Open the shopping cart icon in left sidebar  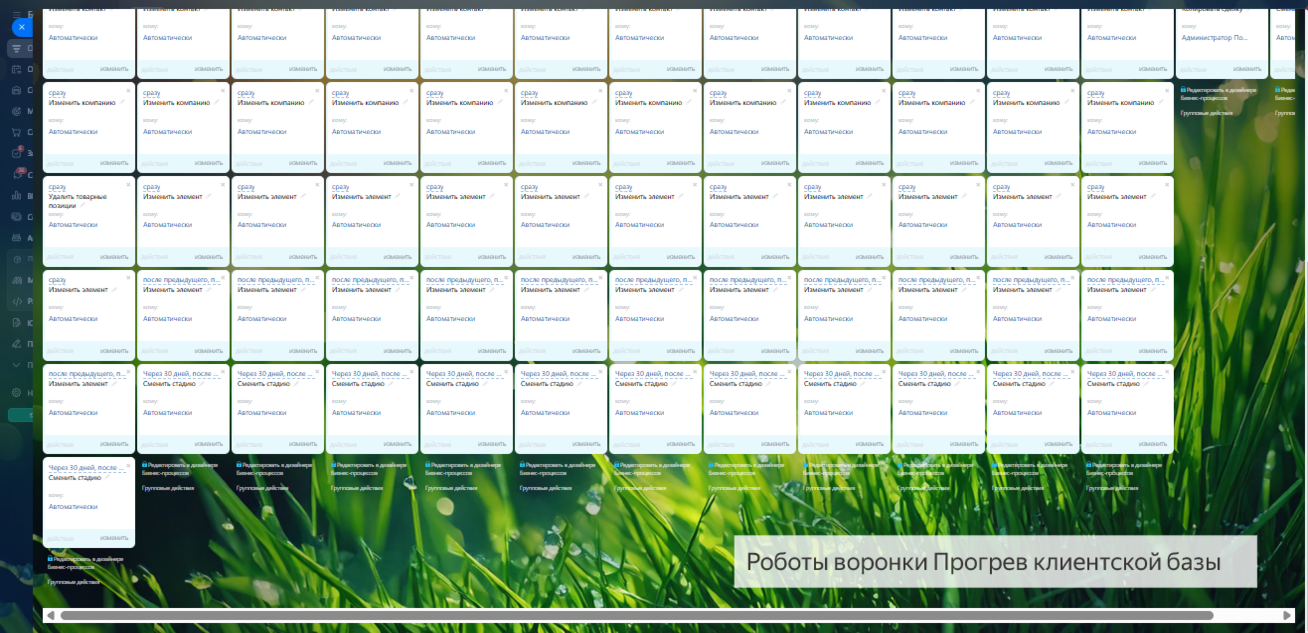click(17, 132)
